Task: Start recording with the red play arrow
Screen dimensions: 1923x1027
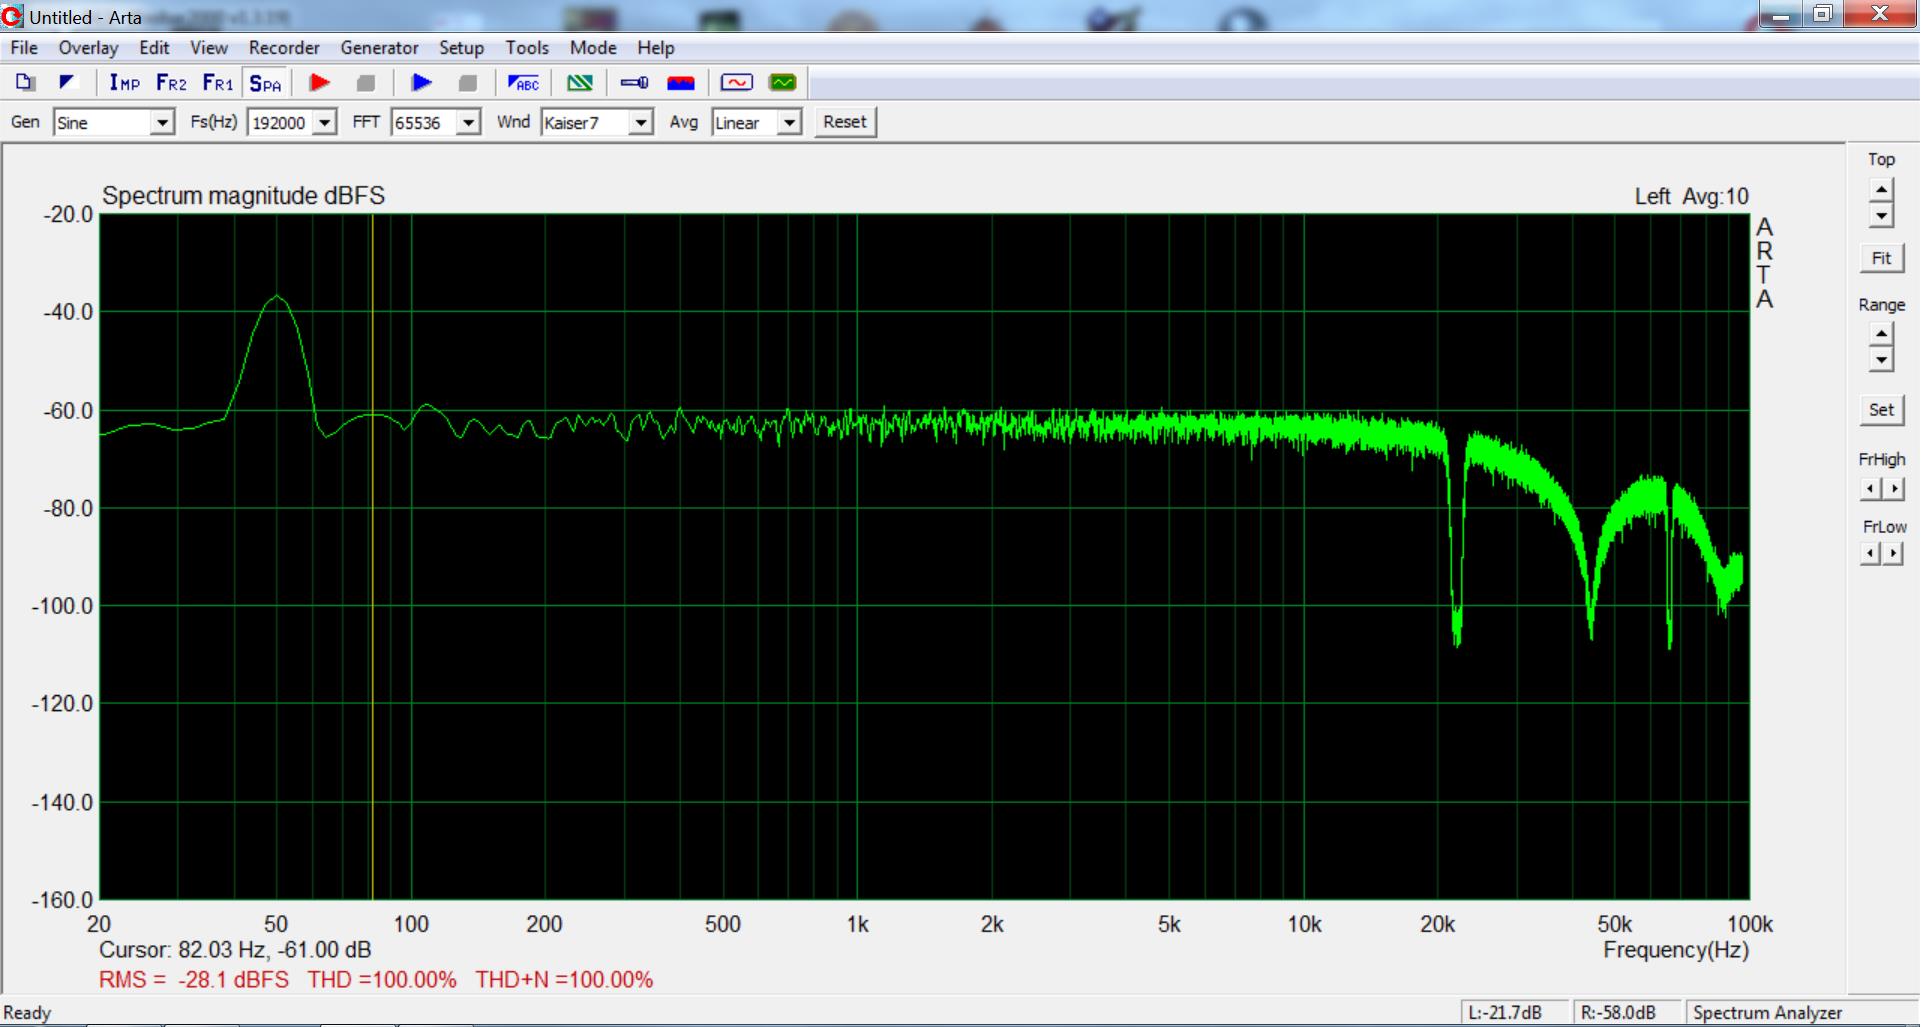Action: (x=320, y=83)
